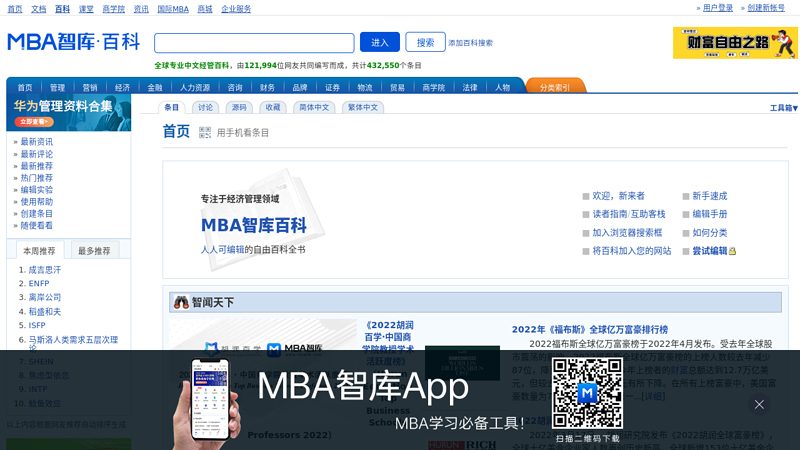Open 离岸公司 entry in recommended list
The image size is (800, 450).
45,297
